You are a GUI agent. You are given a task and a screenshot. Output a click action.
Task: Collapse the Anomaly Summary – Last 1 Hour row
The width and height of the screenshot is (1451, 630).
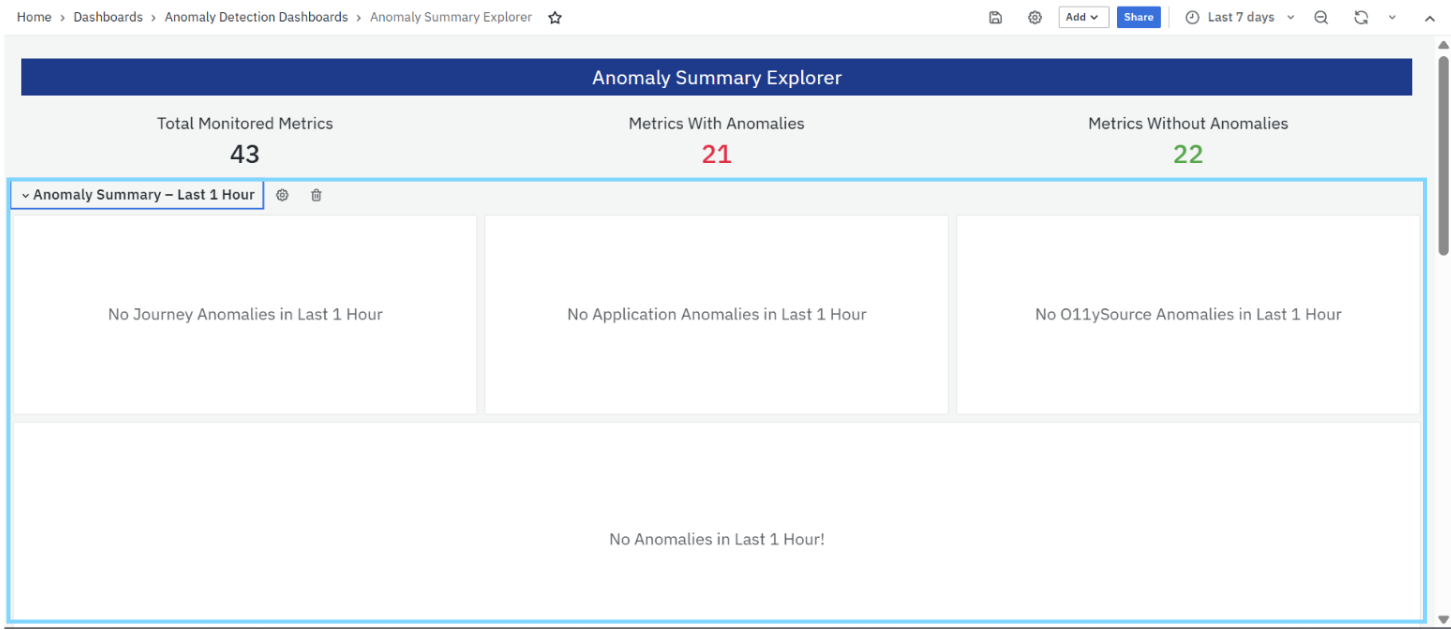(x=137, y=195)
